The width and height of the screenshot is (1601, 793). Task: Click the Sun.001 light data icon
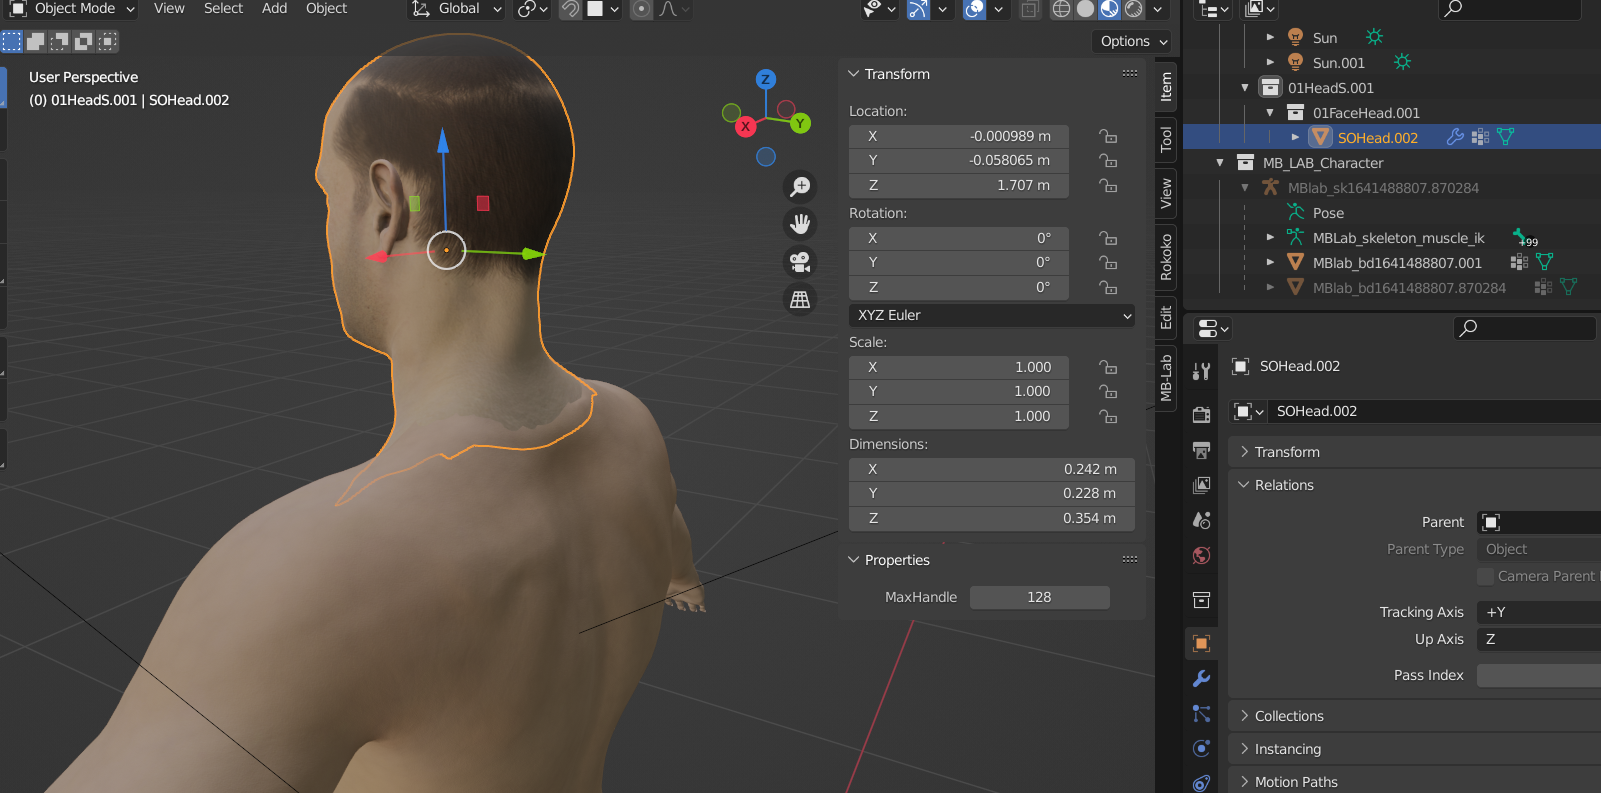[x=1403, y=62]
